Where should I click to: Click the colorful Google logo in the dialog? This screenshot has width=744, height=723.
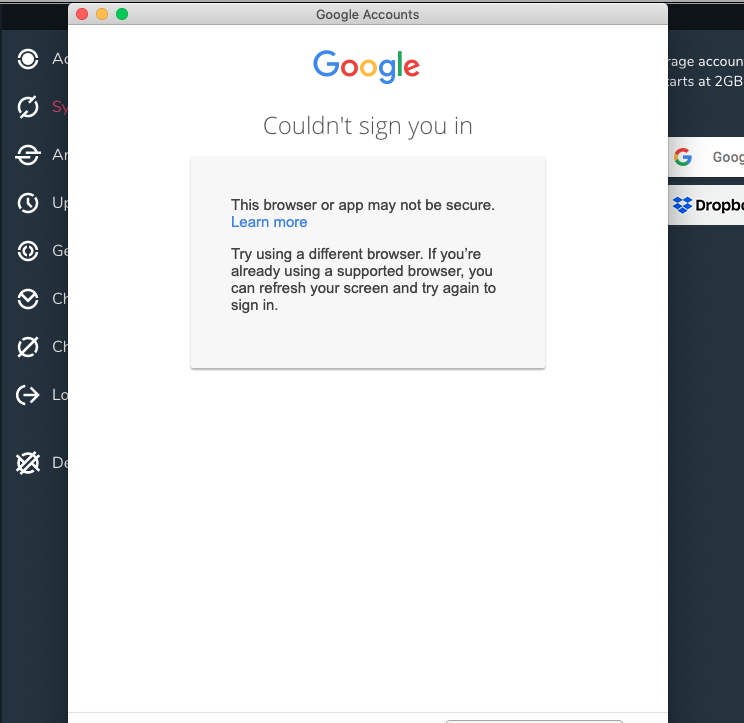[x=366, y=66]
